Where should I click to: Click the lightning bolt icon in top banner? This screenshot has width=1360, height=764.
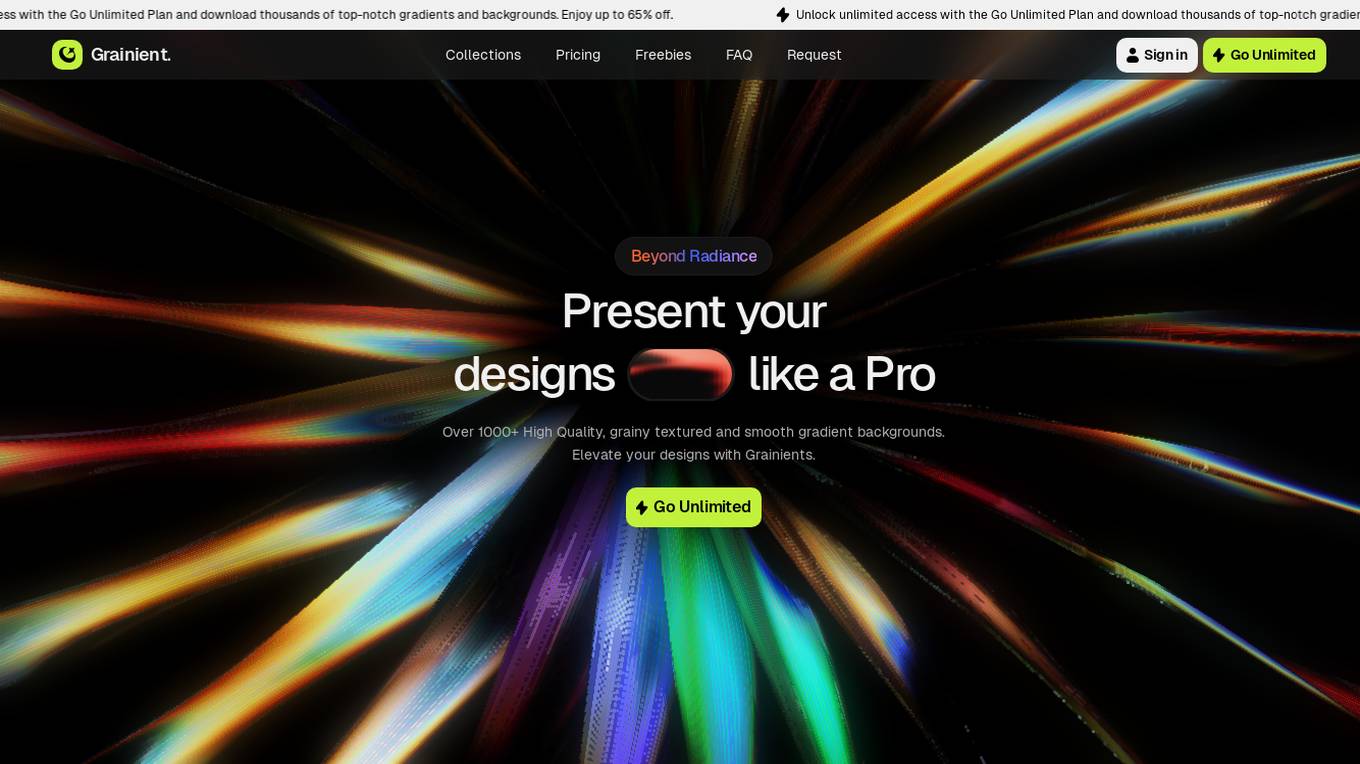point(783,15)
